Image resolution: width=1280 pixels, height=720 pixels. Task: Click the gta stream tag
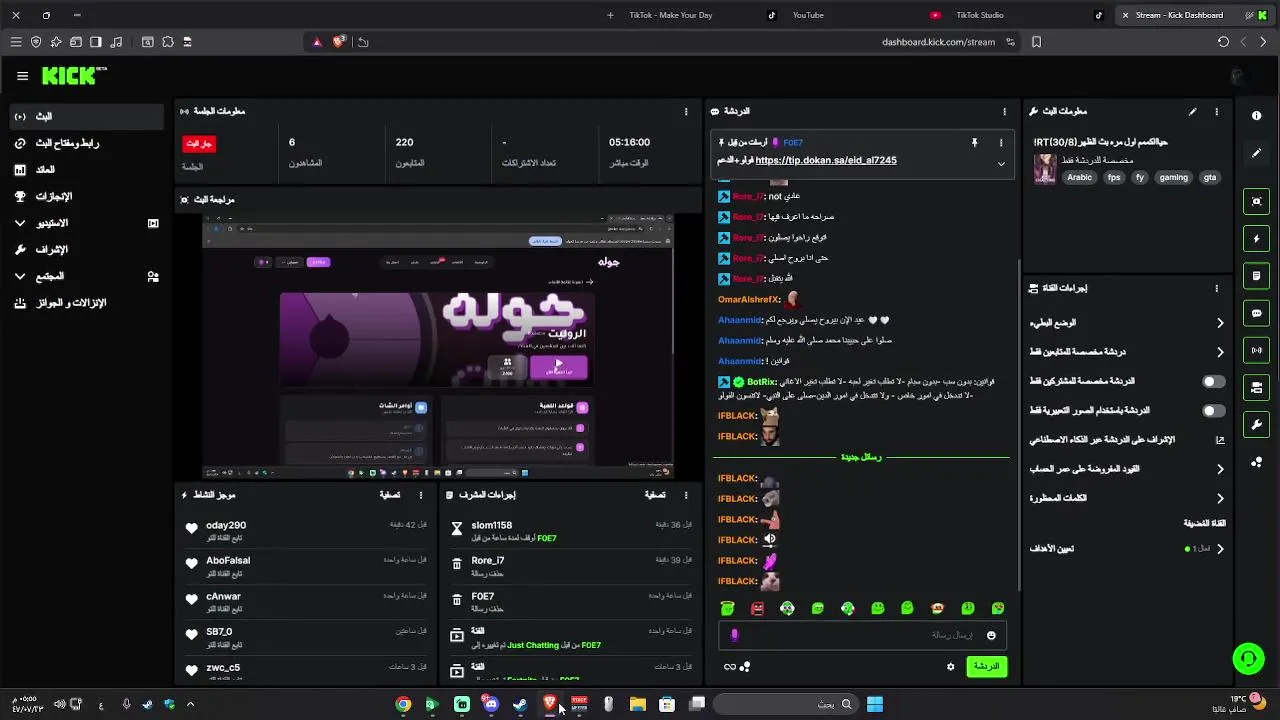pyautogui.click(x=1210, y=178)
